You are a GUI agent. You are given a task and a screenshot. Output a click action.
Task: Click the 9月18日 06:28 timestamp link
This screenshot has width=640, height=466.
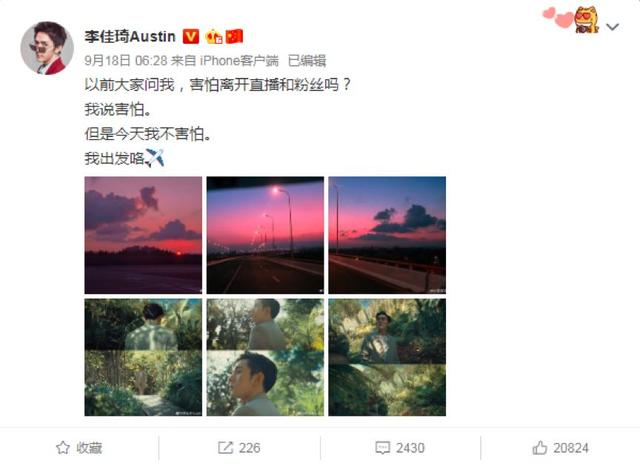pyautogui.click(x=126, y=61)
